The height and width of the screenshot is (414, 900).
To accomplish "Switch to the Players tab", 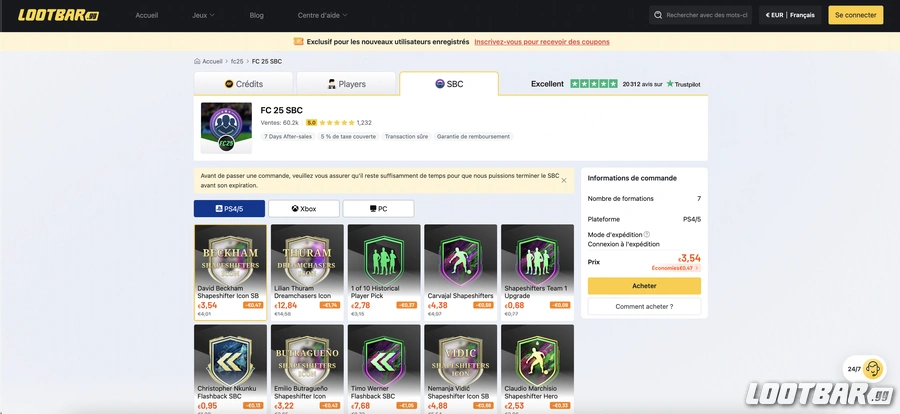I will coord(346,84).
